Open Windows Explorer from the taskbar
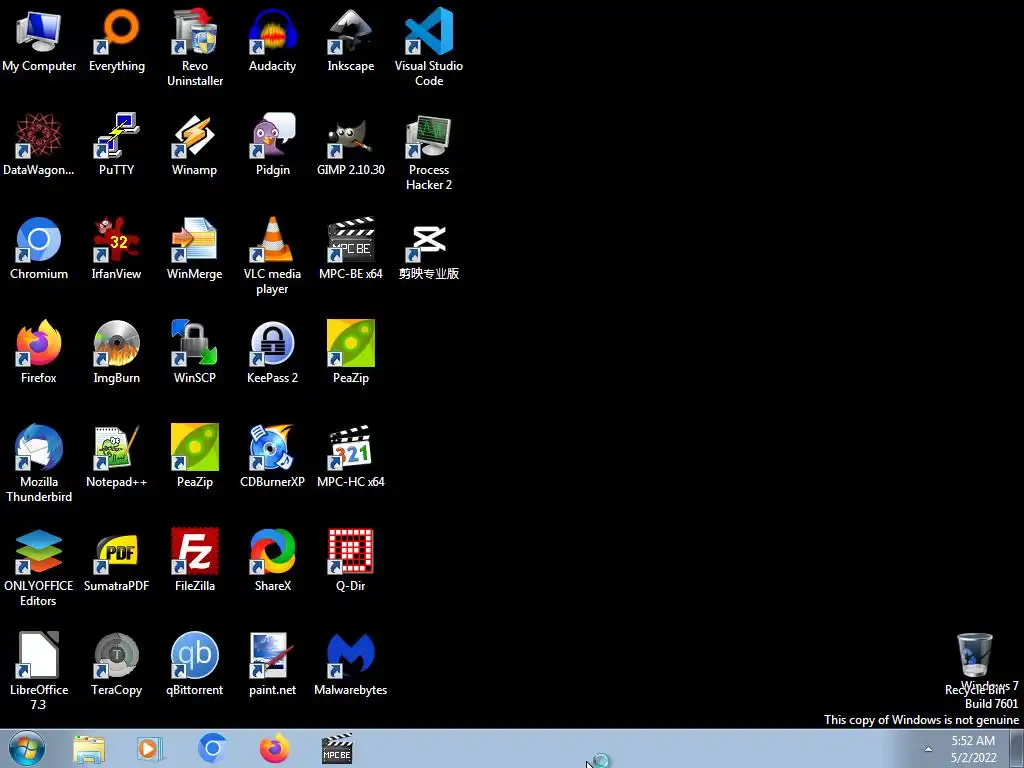 coord(89,749)
